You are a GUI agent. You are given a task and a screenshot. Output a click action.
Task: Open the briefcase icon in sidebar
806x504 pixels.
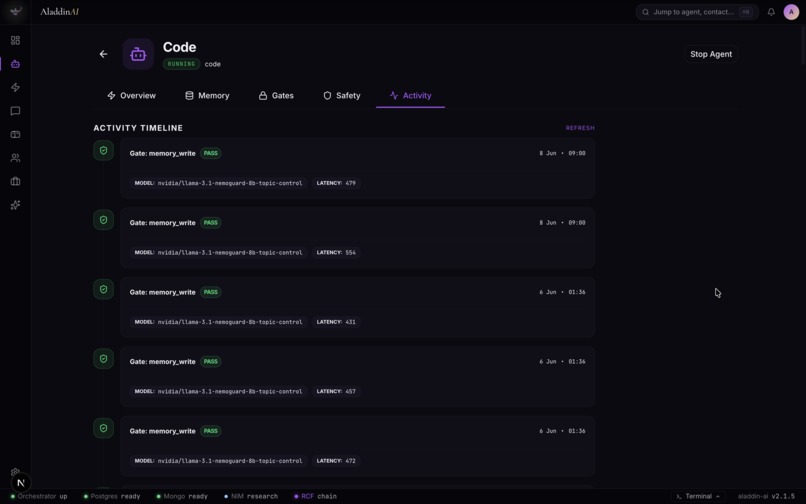pos(15,181)
